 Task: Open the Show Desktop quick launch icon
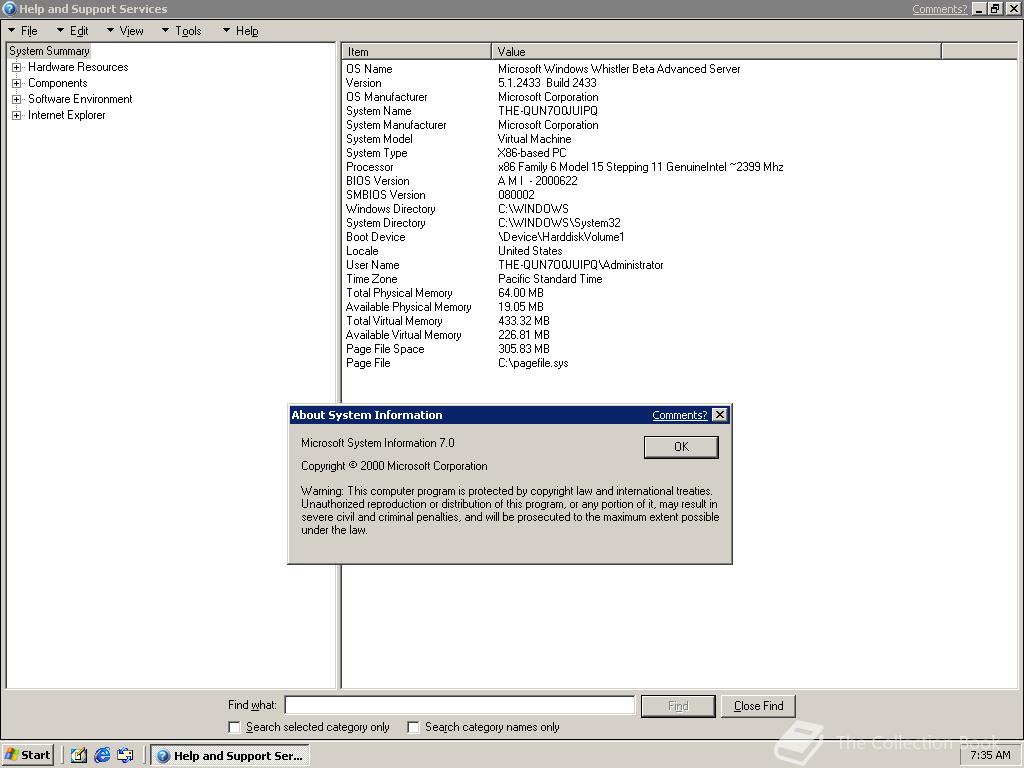(x=78, y=755)
